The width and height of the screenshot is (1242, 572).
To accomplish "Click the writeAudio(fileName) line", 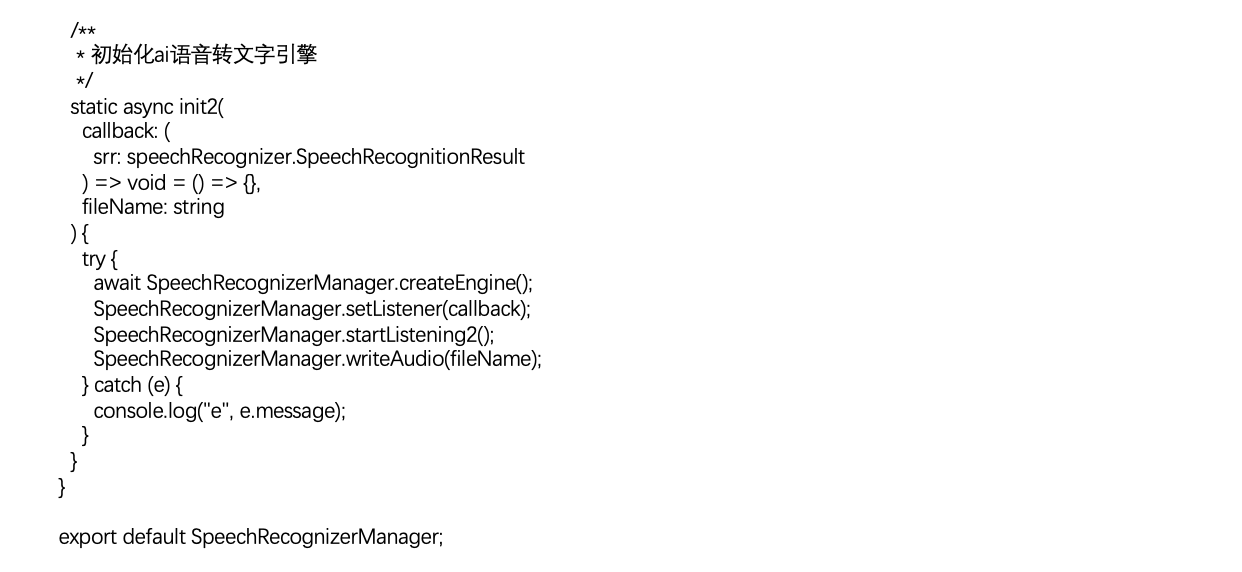I will click(317, 359).
